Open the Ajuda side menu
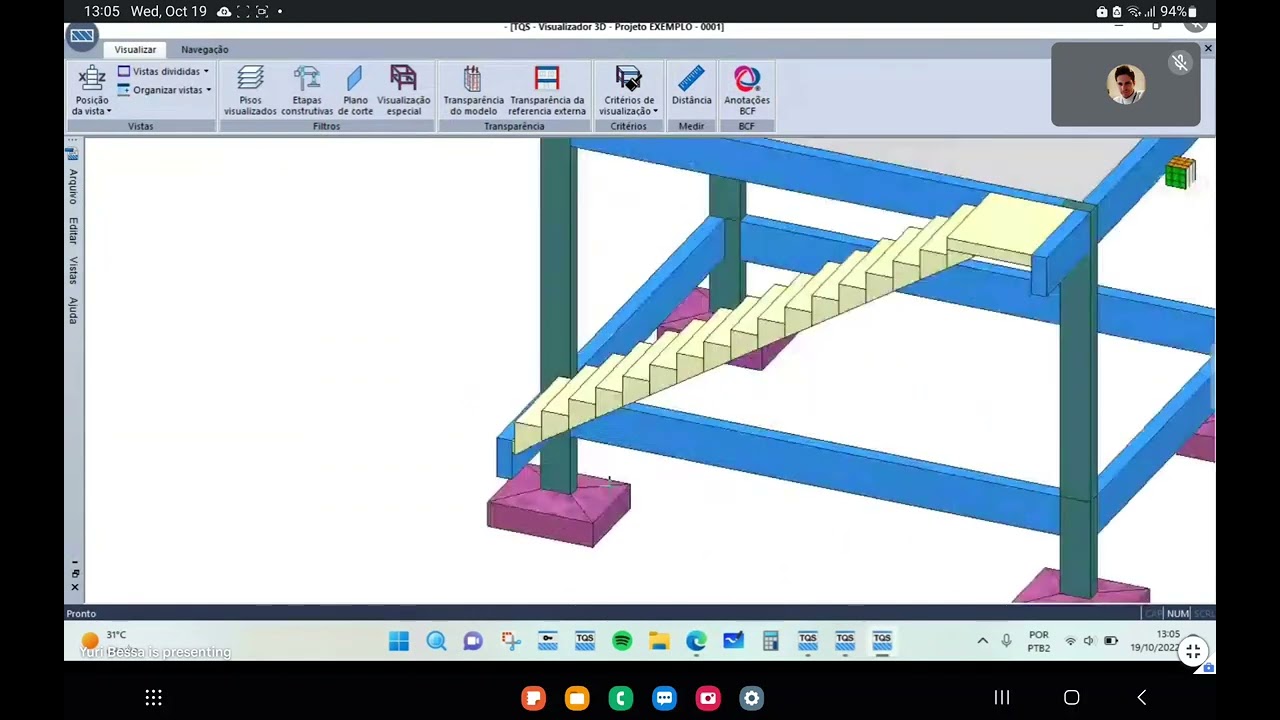The height and width of the screenshot is (720, 1280). (73, 310)
